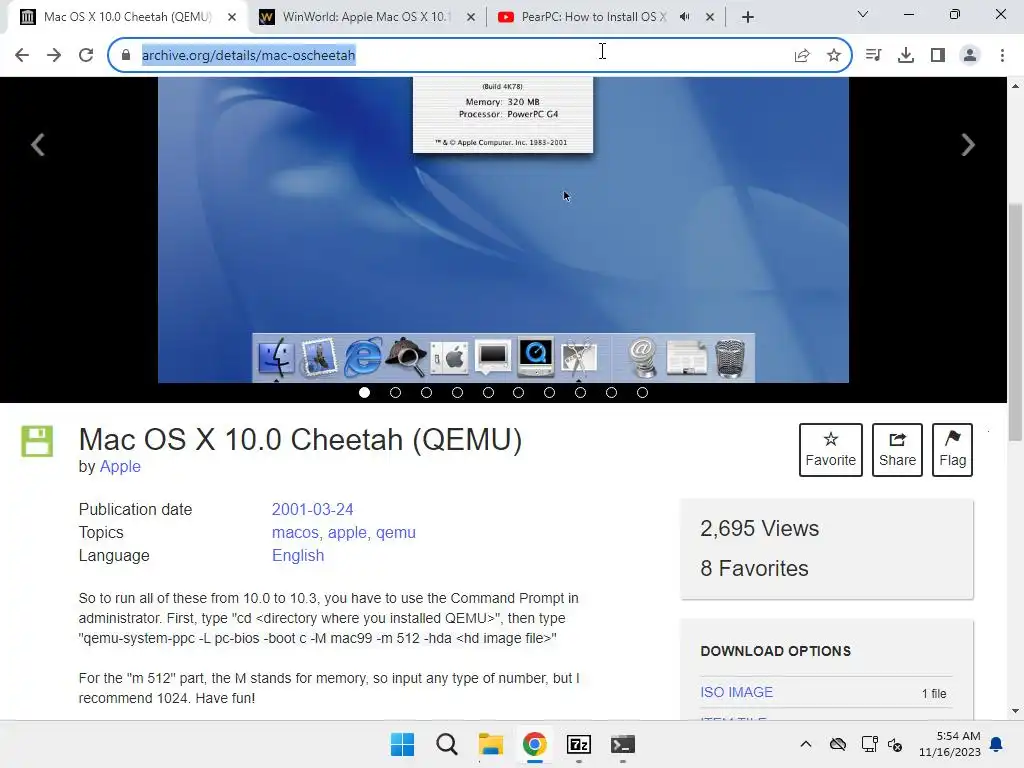Show previous carousel image
This screenshot has height=768, width=1024.
pos(38,144)
